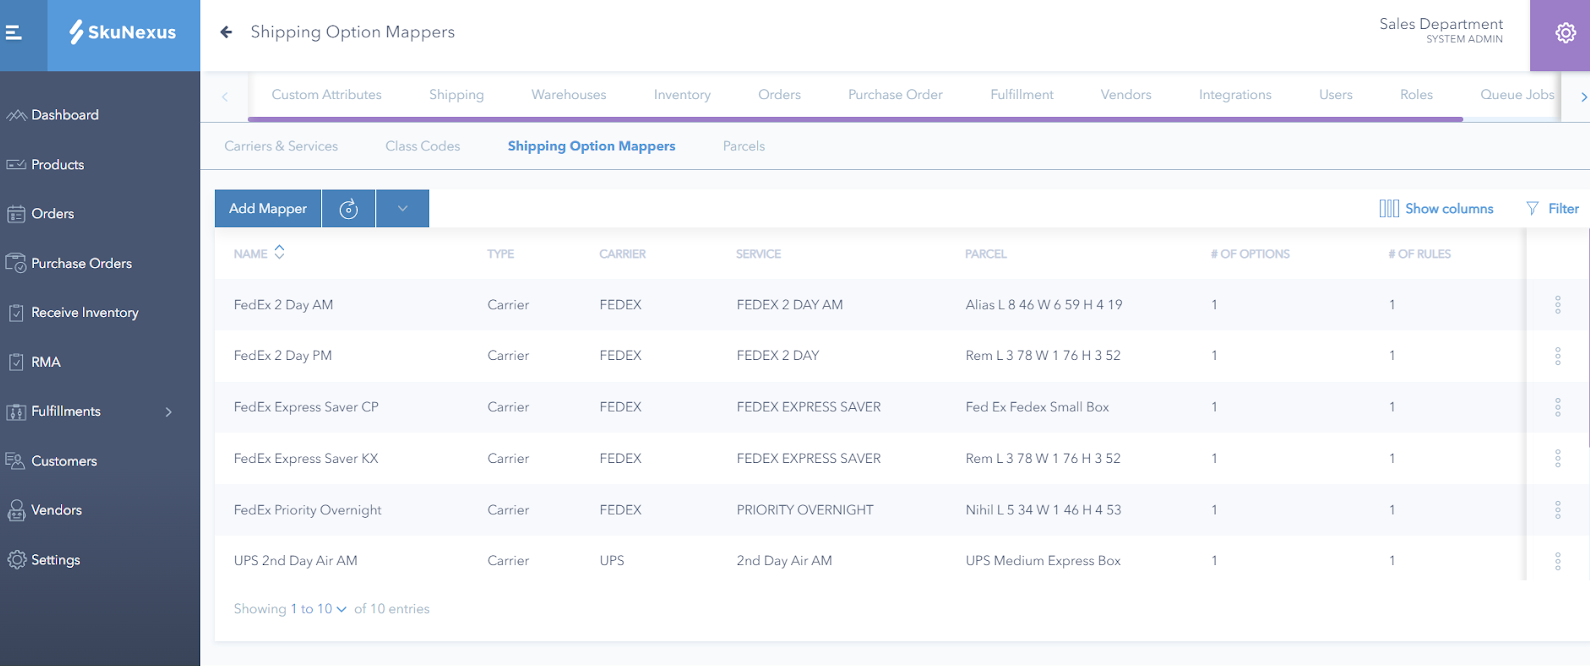Expand the Fulfillments submenu chevron
Image resolution: width=1590 pixels, height=666 pixels.
(169, 412)
